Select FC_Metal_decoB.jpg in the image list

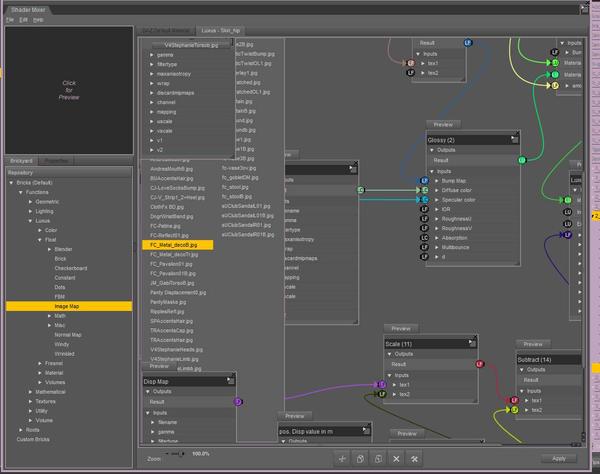(178, 245)
